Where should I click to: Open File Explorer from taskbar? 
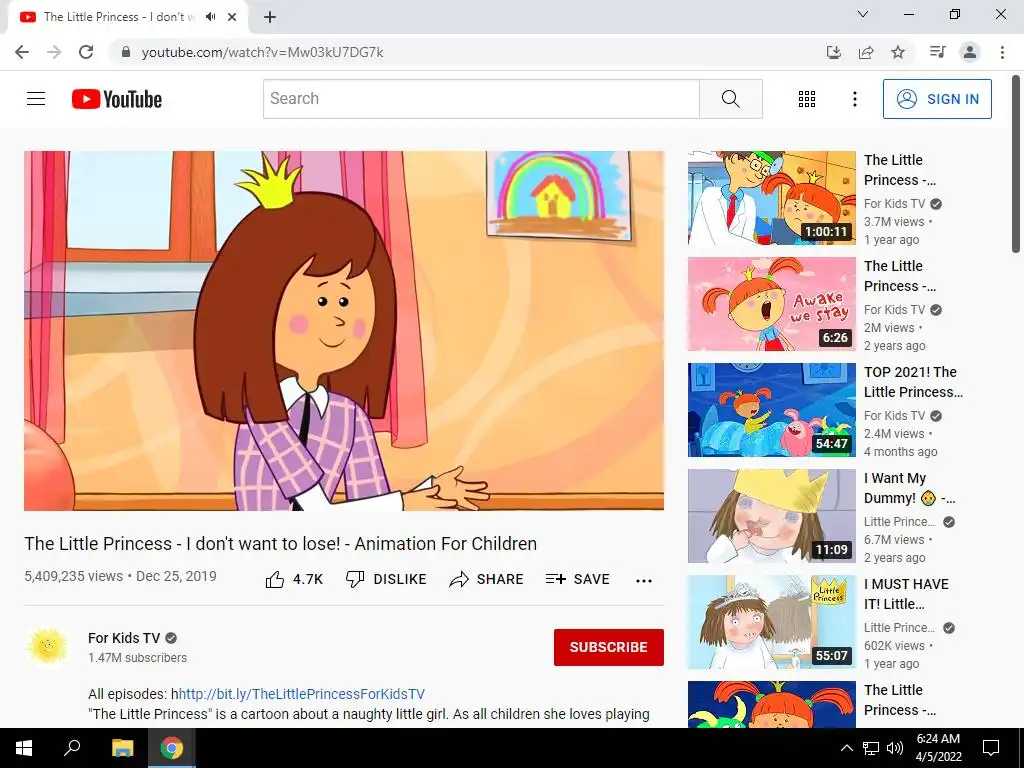pyautogui.click(x=122, y=748)
